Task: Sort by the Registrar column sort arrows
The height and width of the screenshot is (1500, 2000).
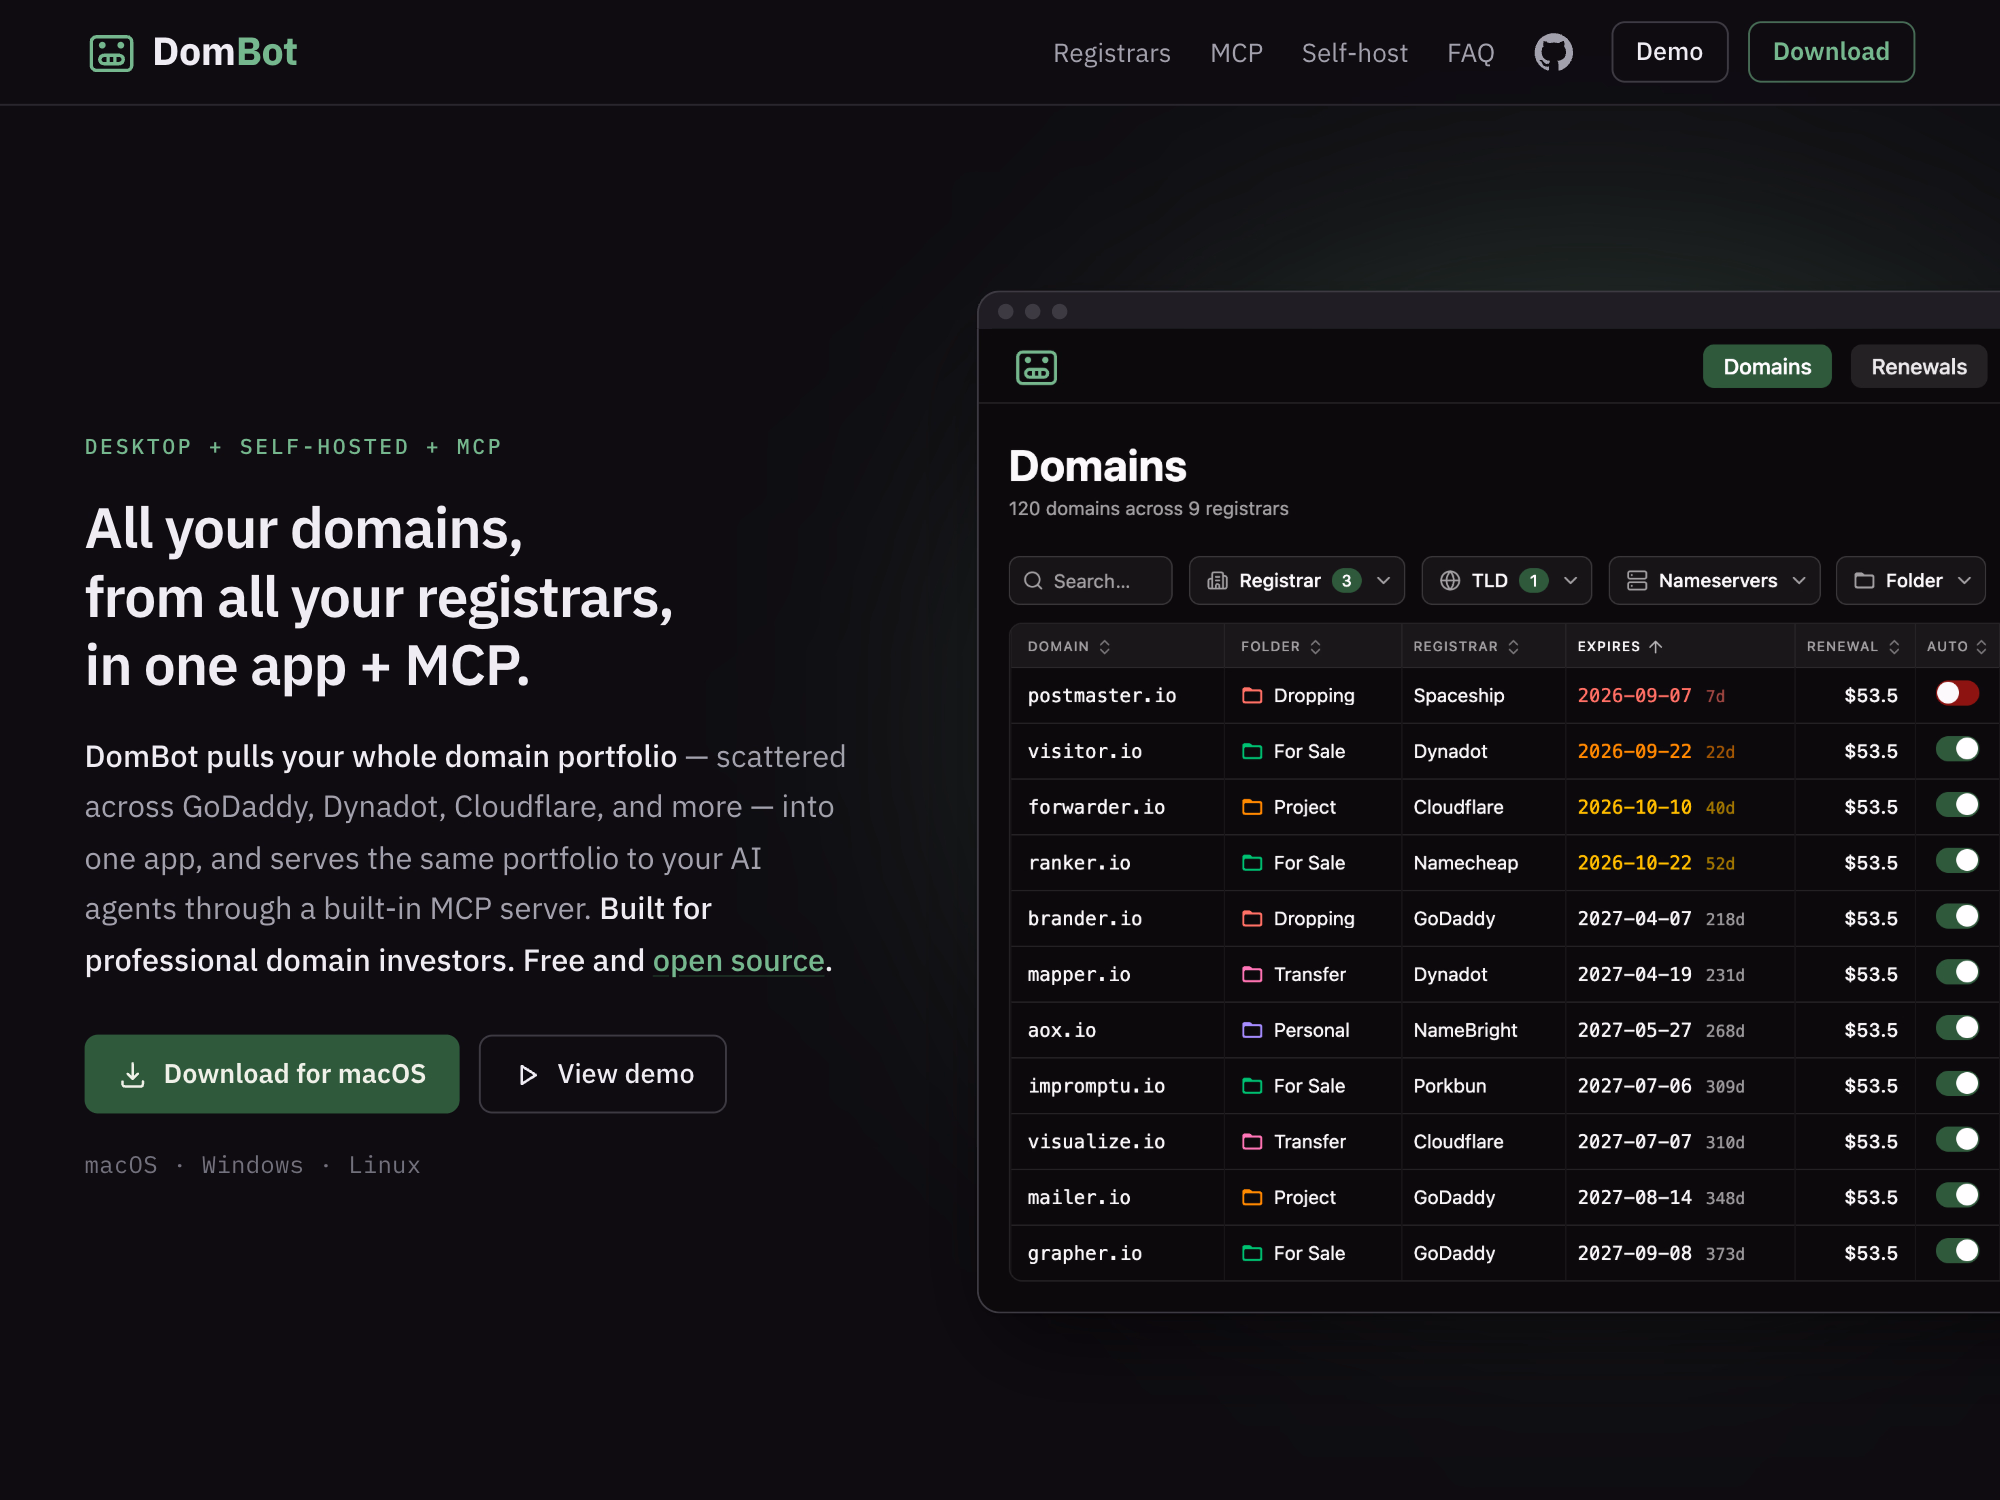Action: click(x=1513, y=647)
